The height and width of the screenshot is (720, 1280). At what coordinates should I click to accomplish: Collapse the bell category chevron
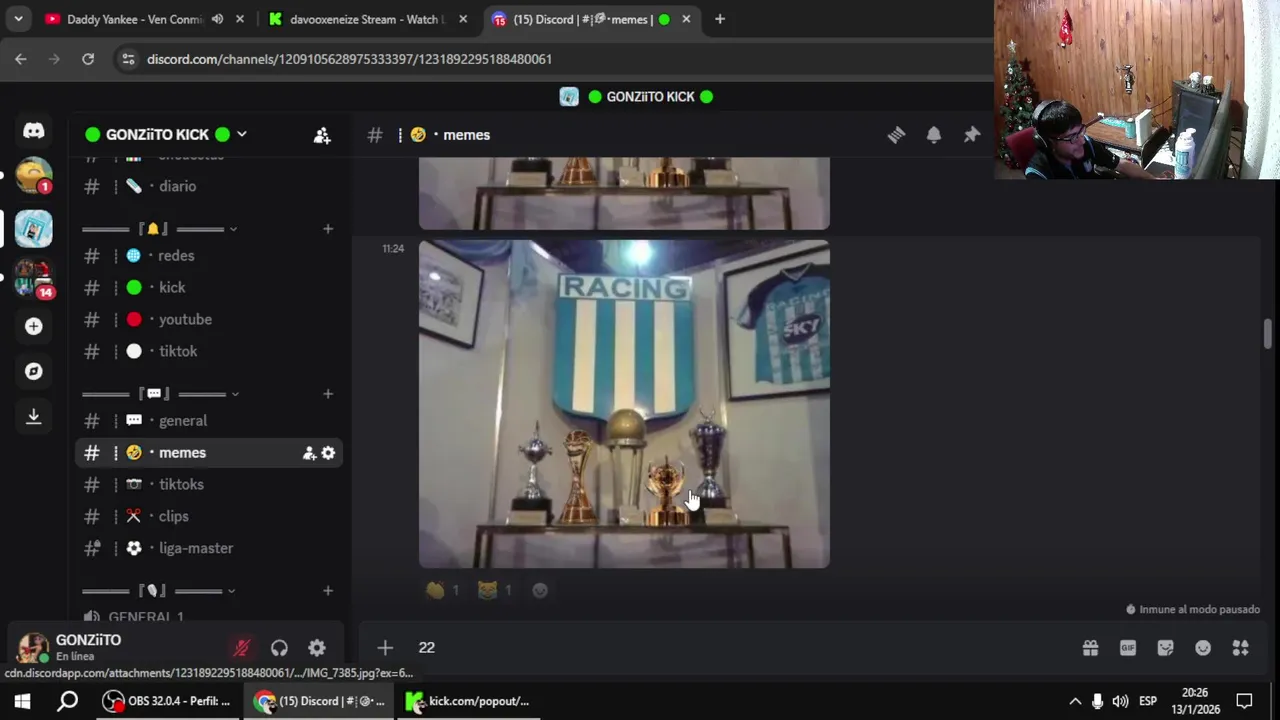[x=233, y=229]
